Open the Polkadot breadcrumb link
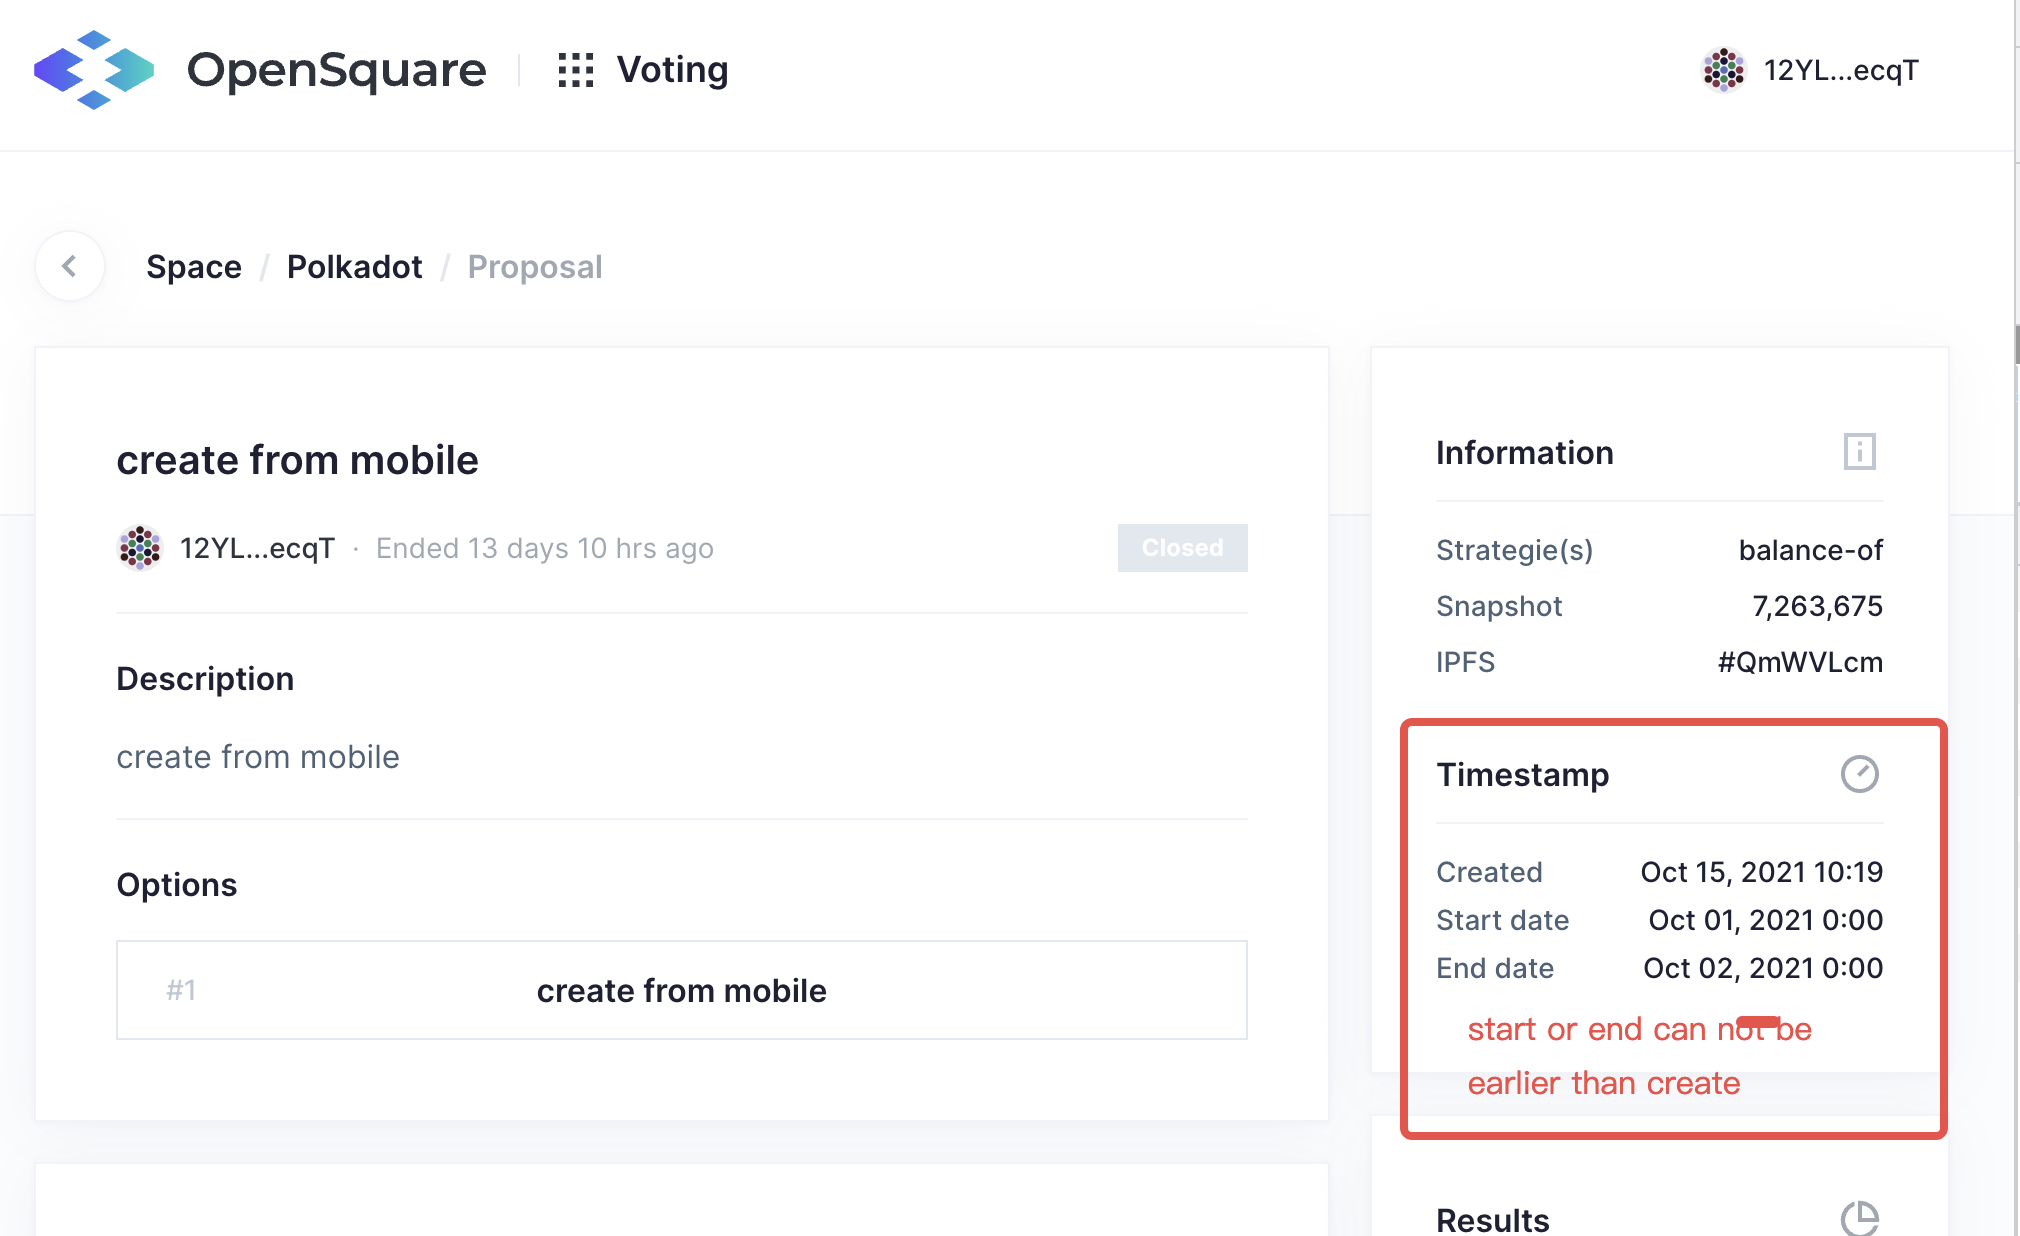 coord(355,266)
